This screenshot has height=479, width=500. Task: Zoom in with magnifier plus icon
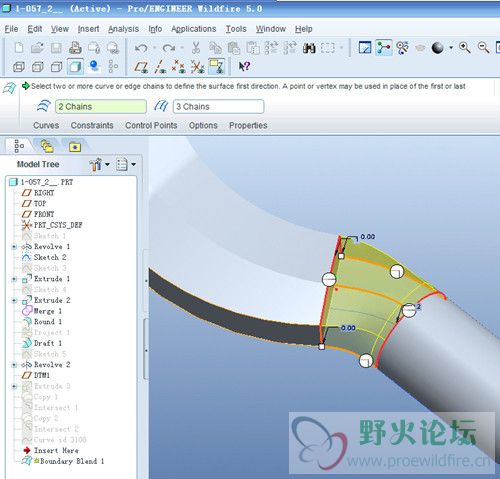pos(465,48)
